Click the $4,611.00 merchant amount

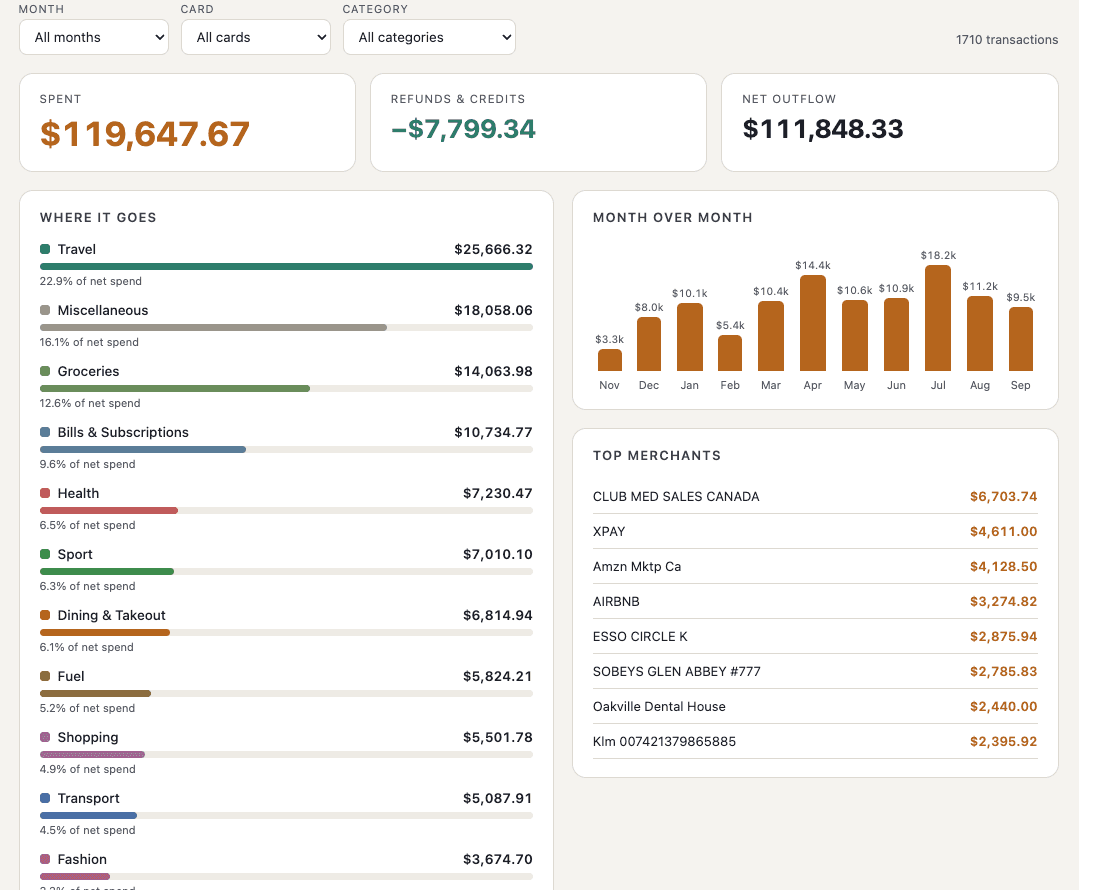coord(1004,532)
